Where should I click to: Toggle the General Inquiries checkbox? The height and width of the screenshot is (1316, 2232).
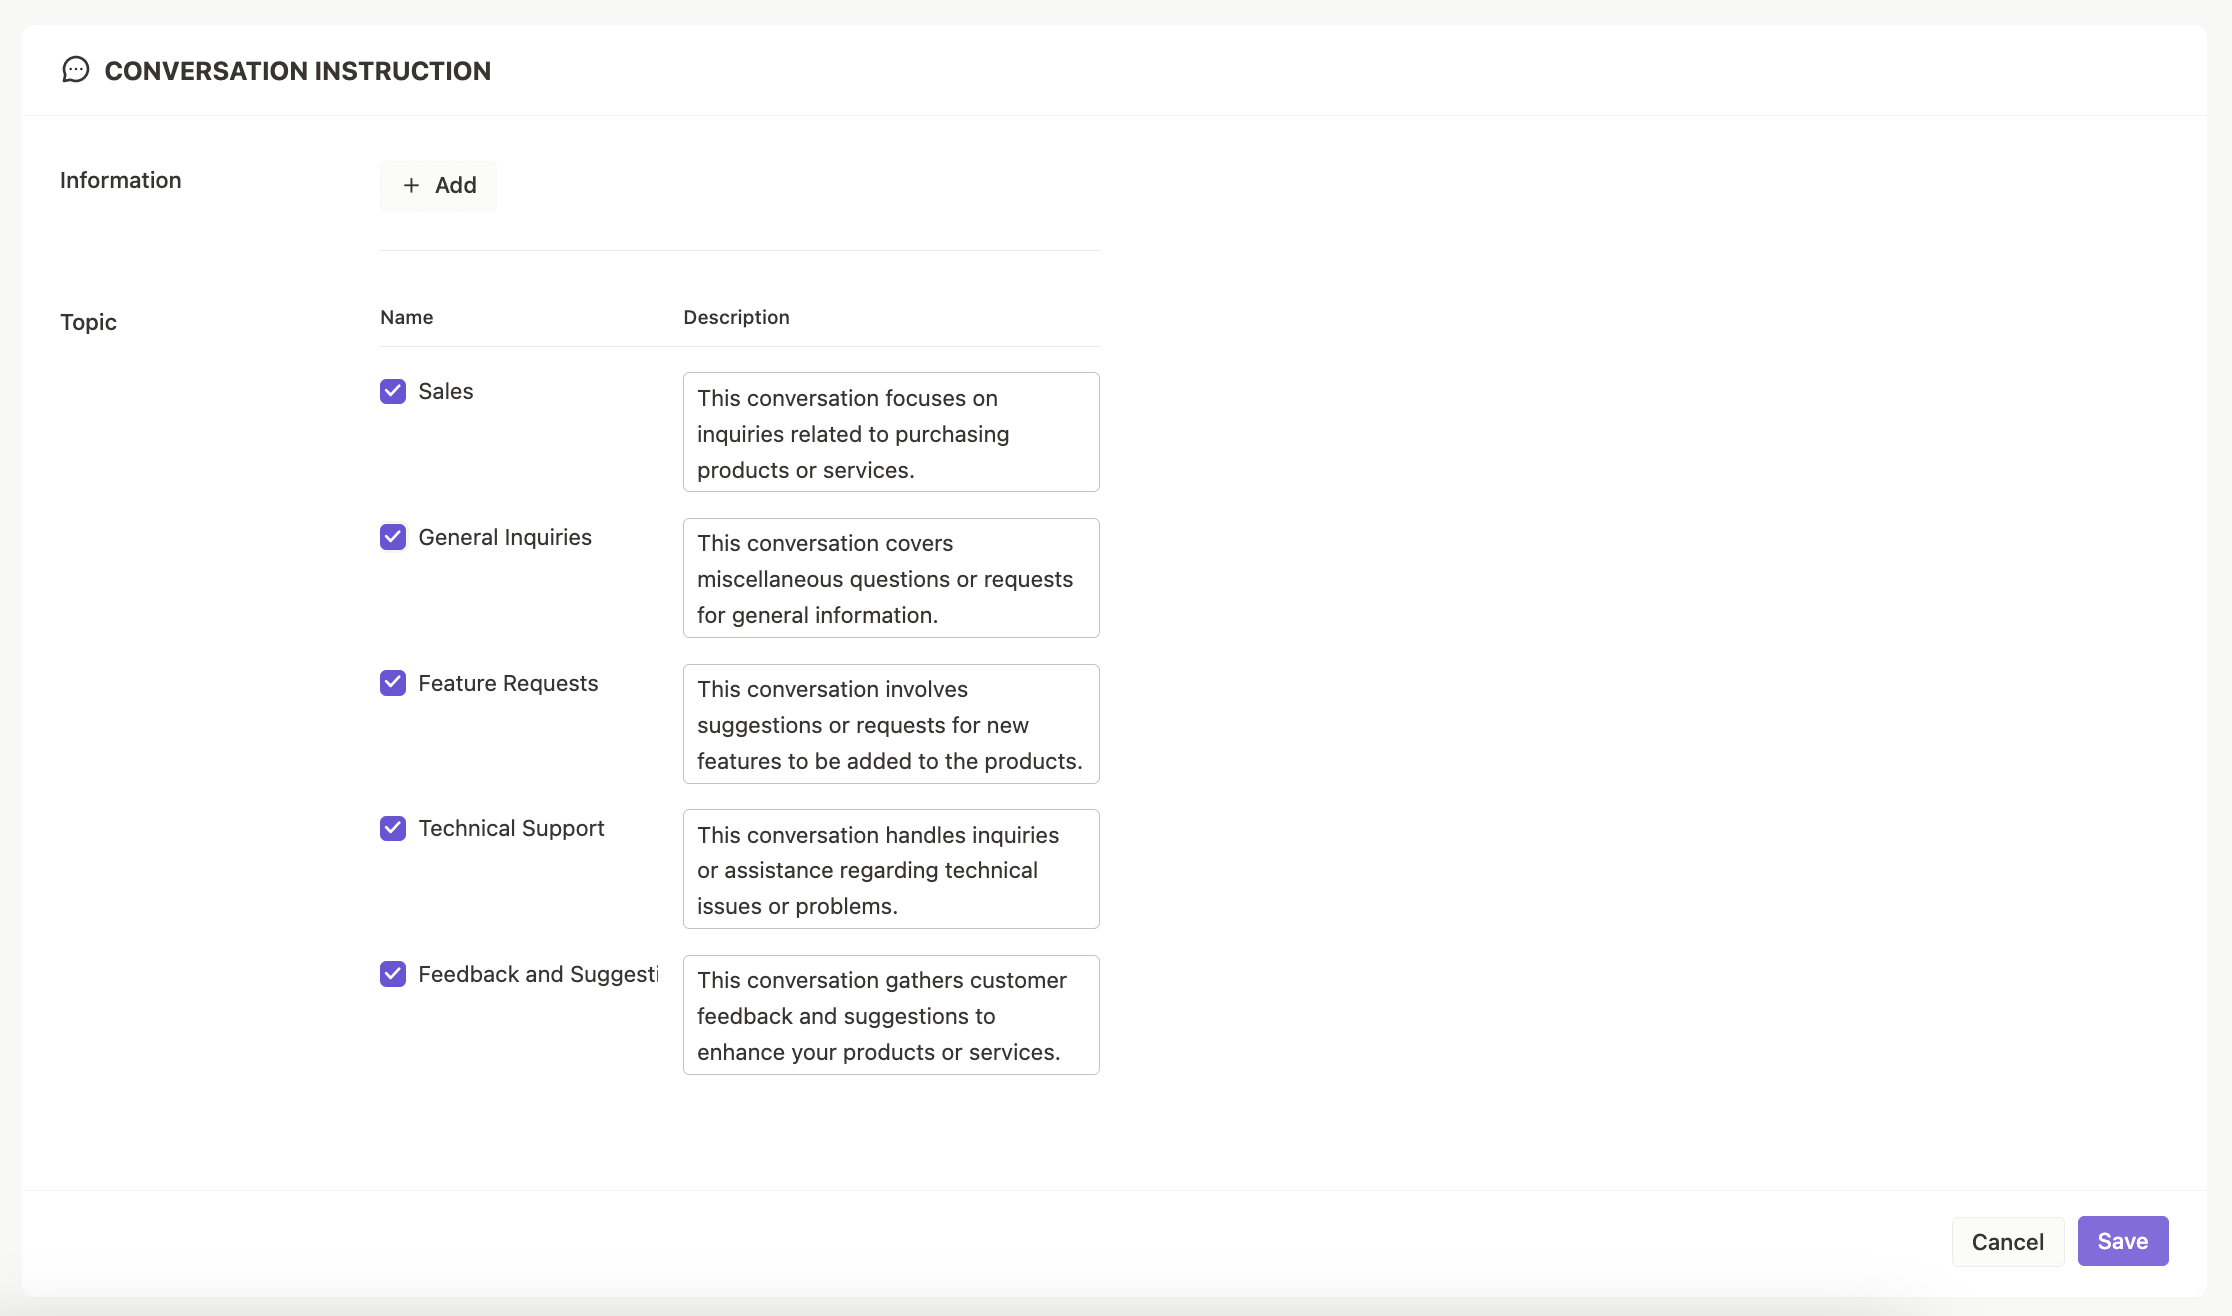click(392, 537)
